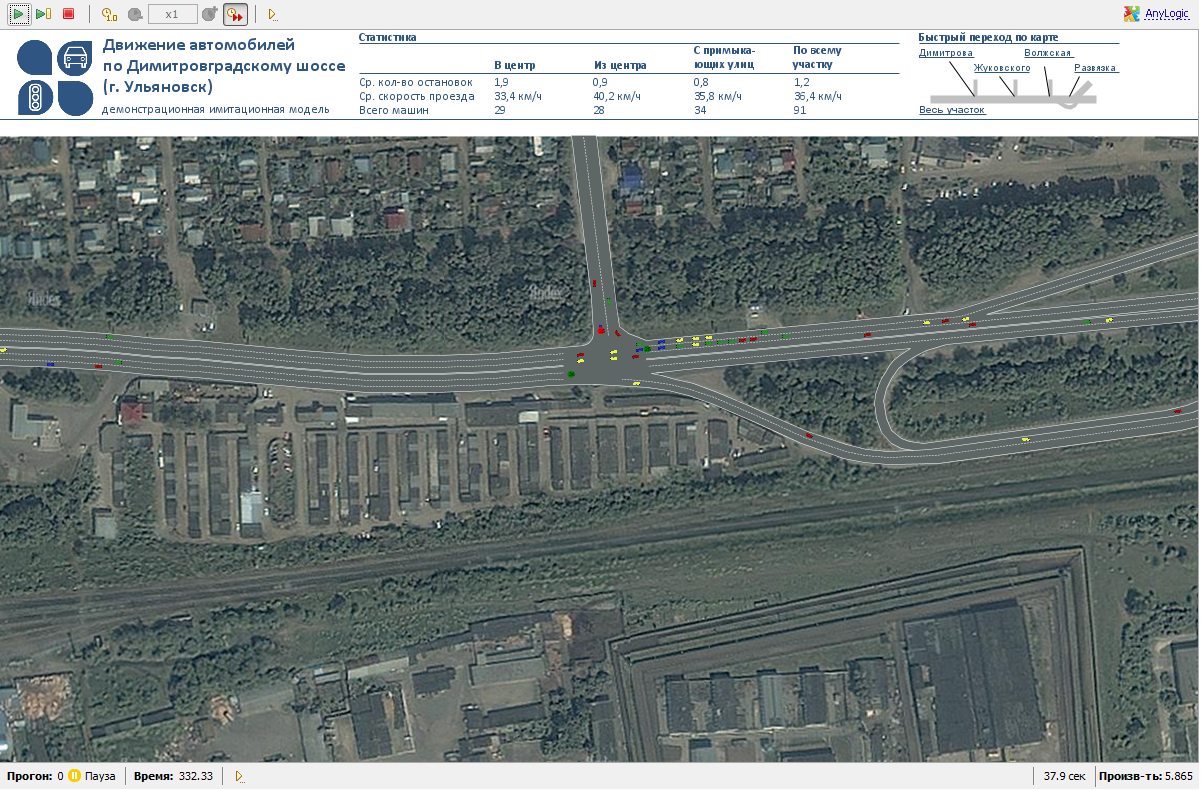Click the slow down simulation icon

(135, 14)
